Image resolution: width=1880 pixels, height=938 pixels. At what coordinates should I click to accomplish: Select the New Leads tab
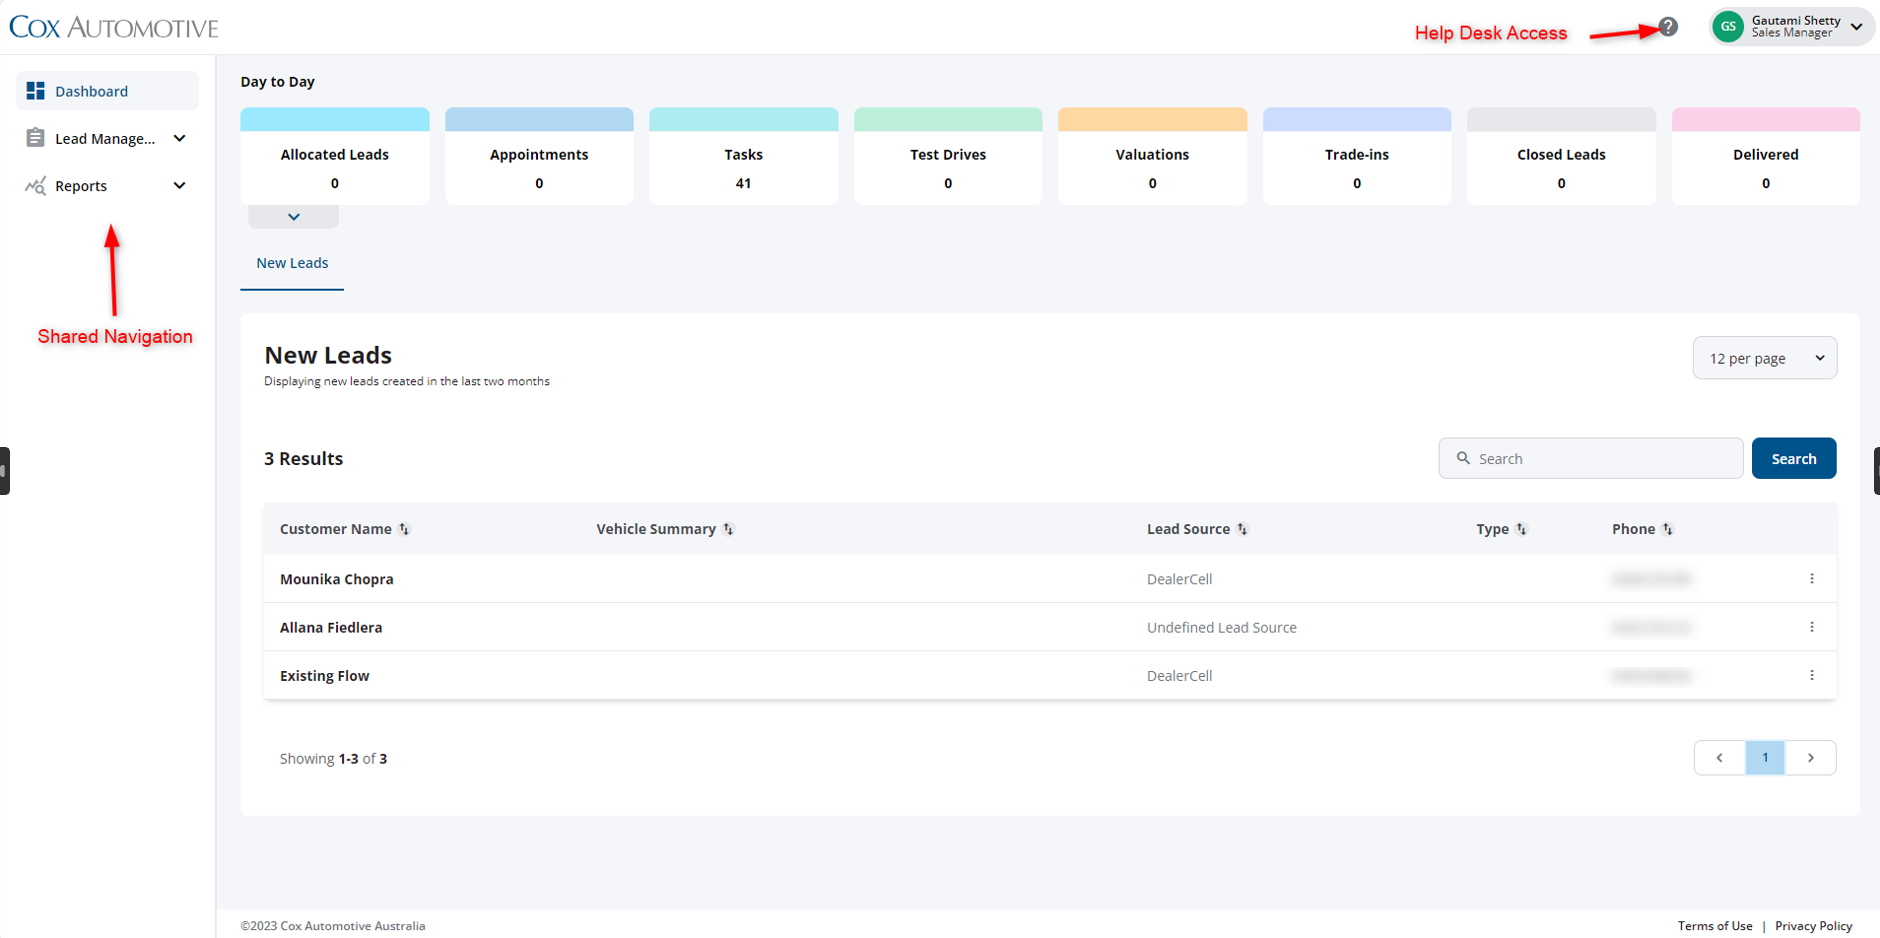click(x=292, y=263)
